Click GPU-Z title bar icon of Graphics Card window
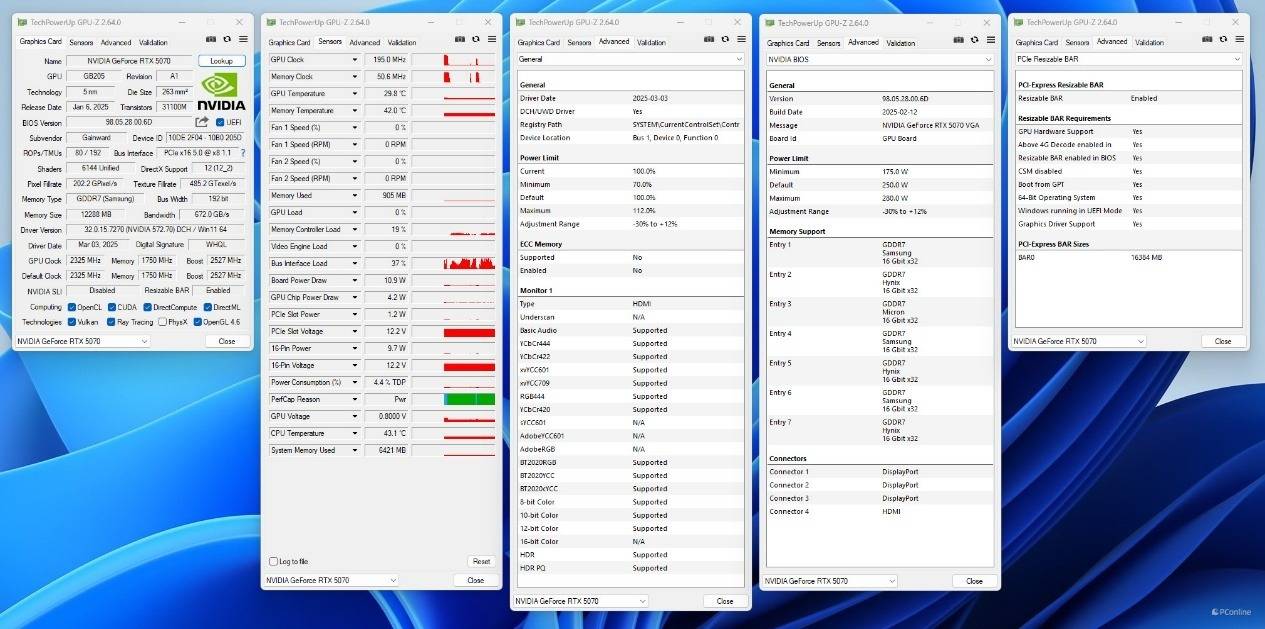 pyautogui.click(x=22, y=22)
